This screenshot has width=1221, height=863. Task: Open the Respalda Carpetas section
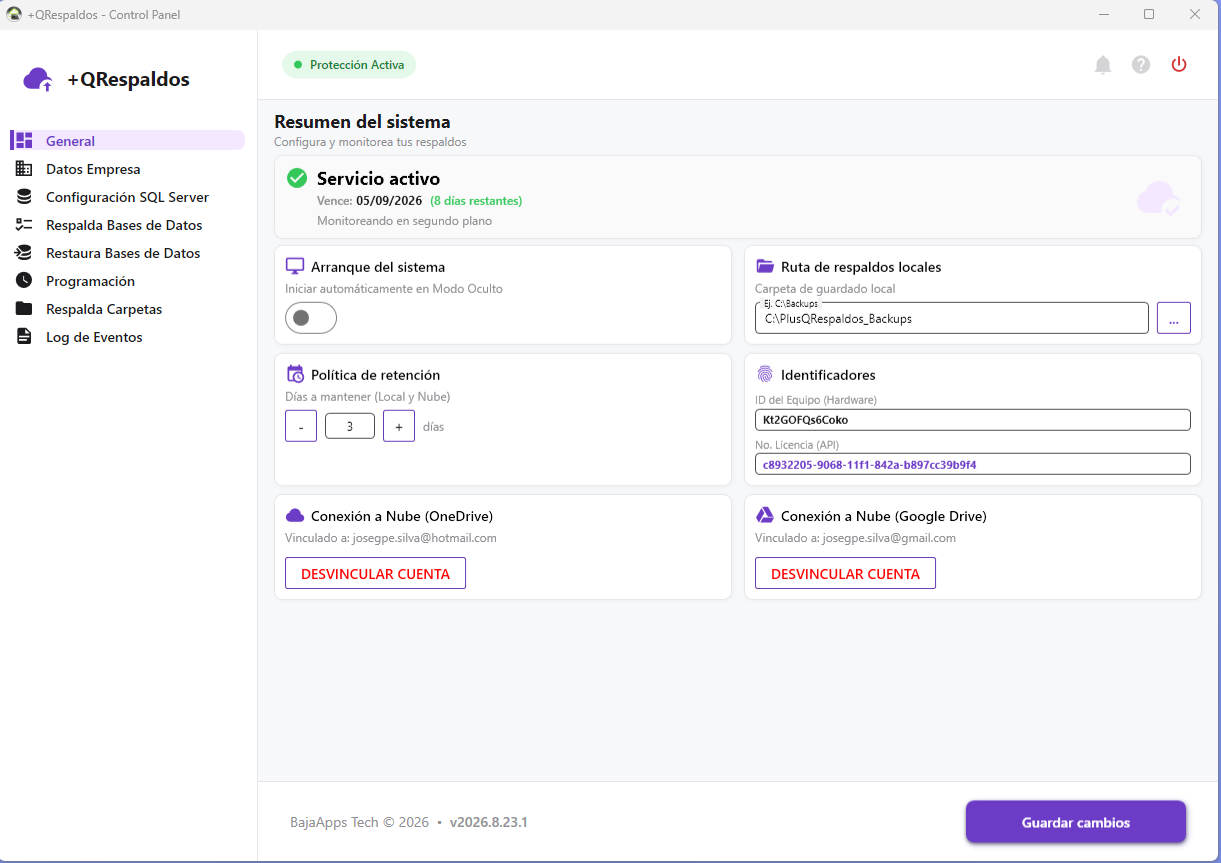[x=127, y=309]
